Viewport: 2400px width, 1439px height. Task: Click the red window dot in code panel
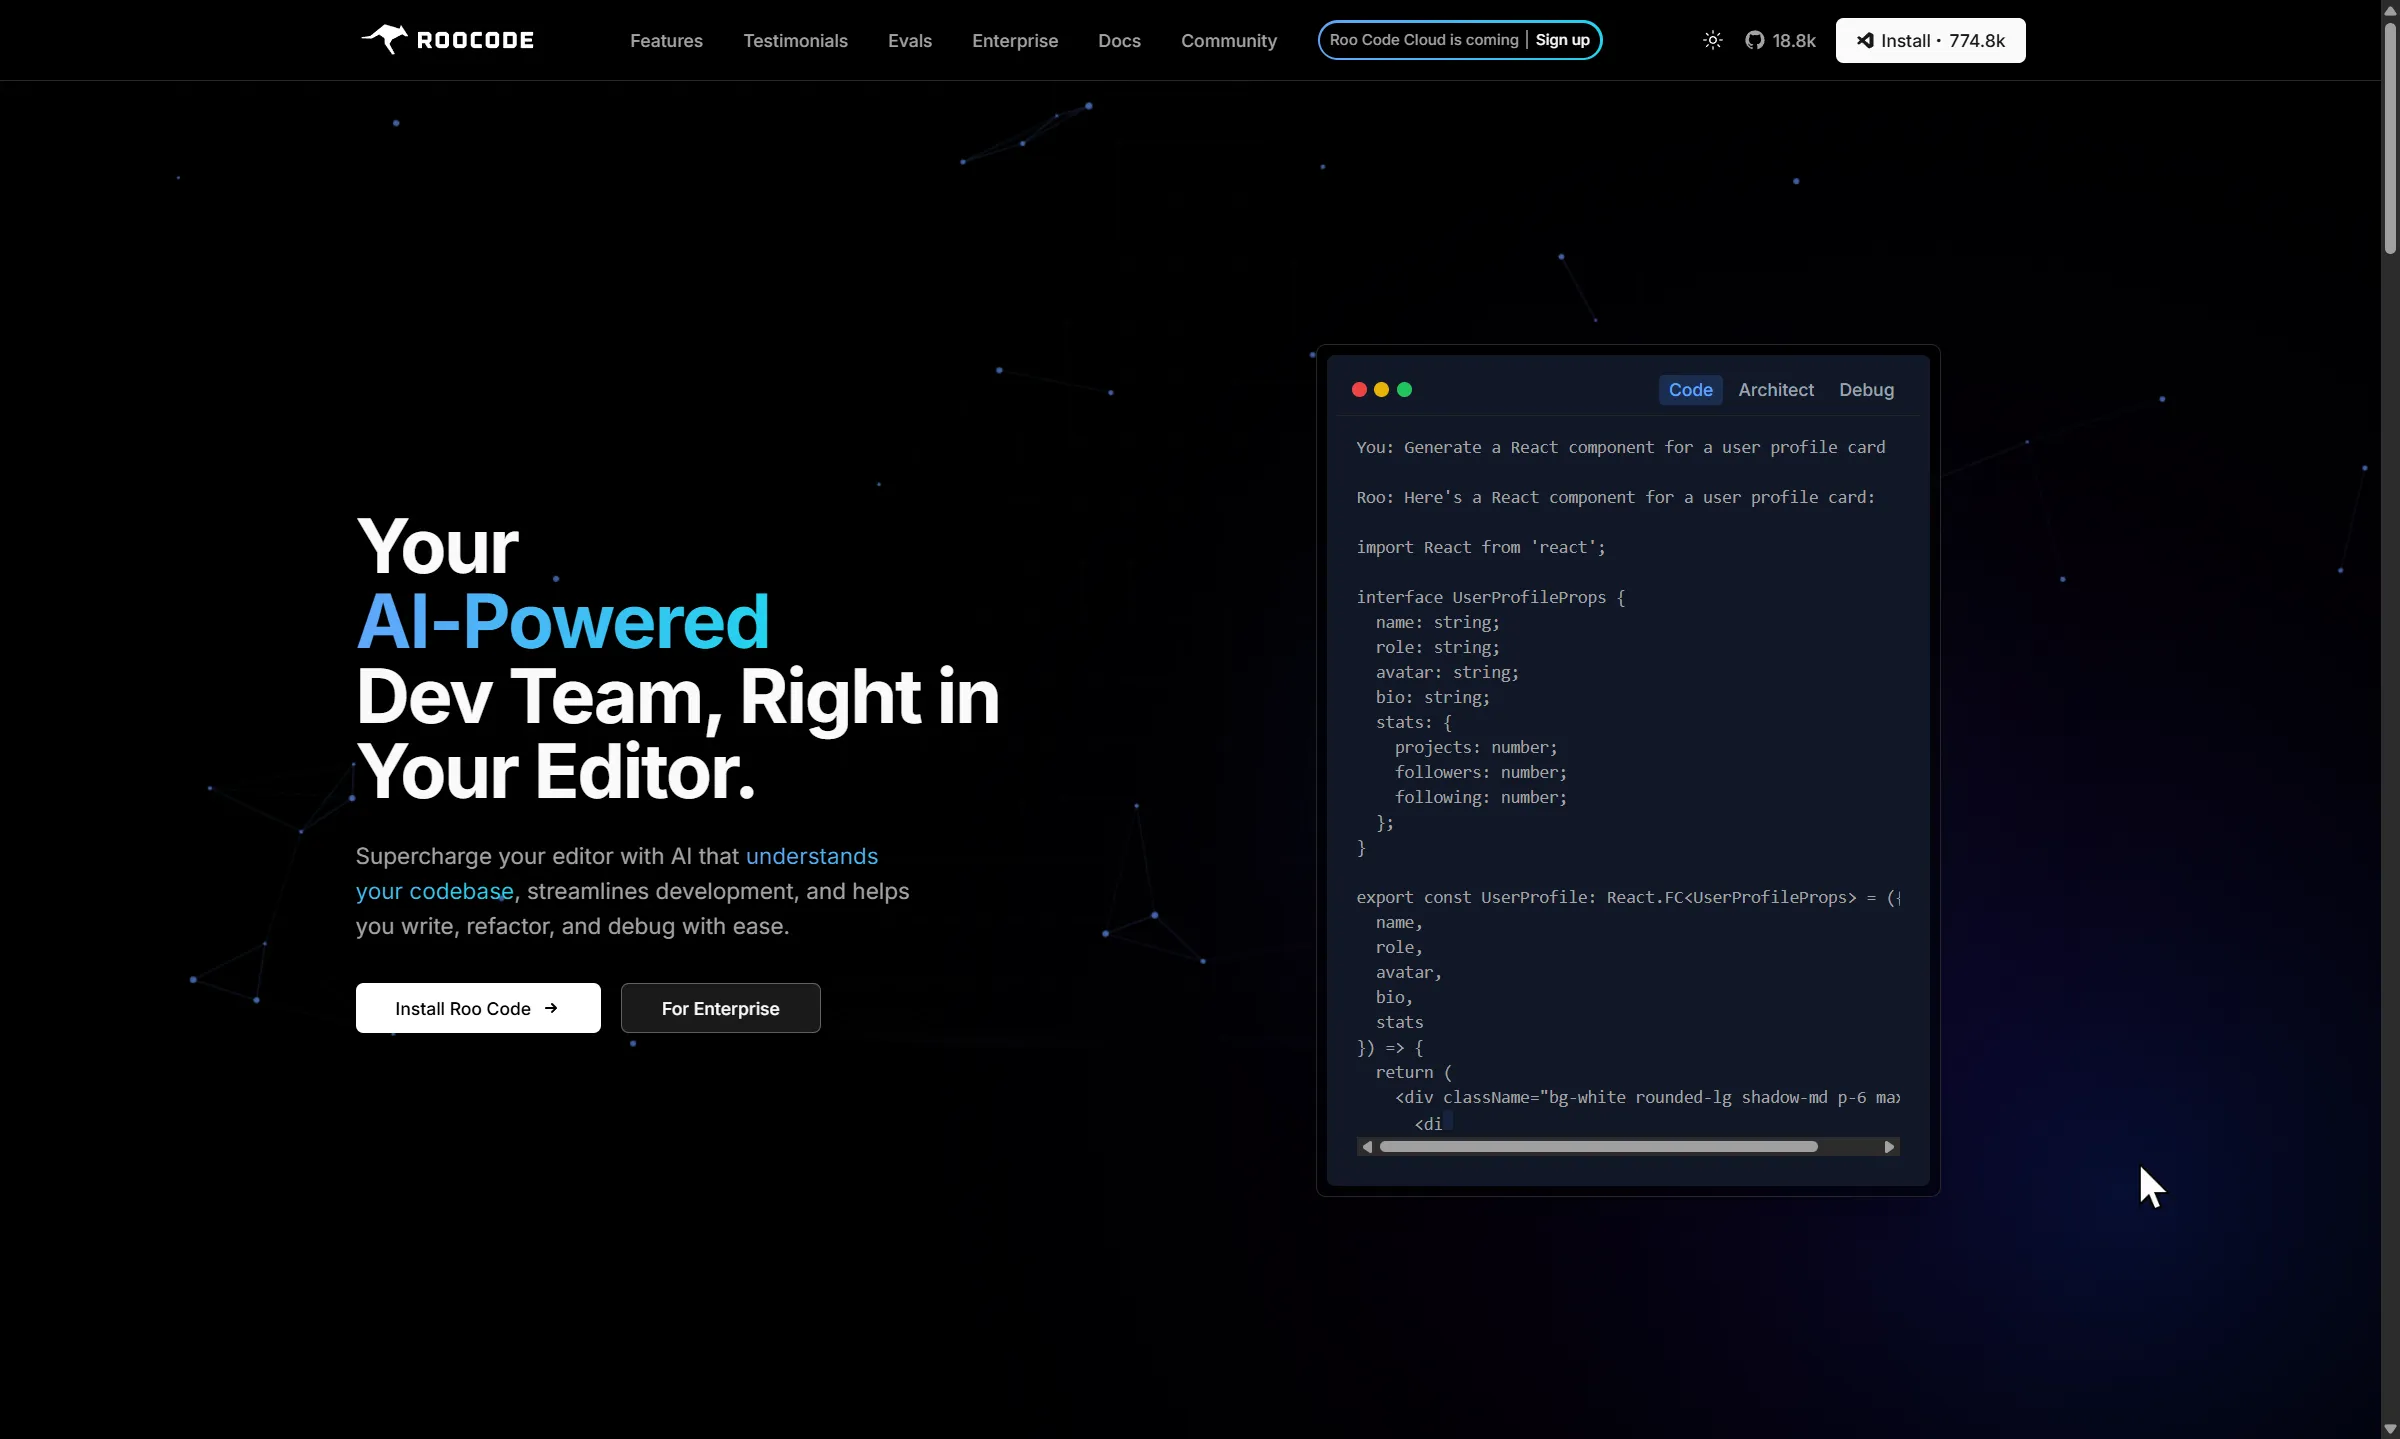coord(1359,390)
